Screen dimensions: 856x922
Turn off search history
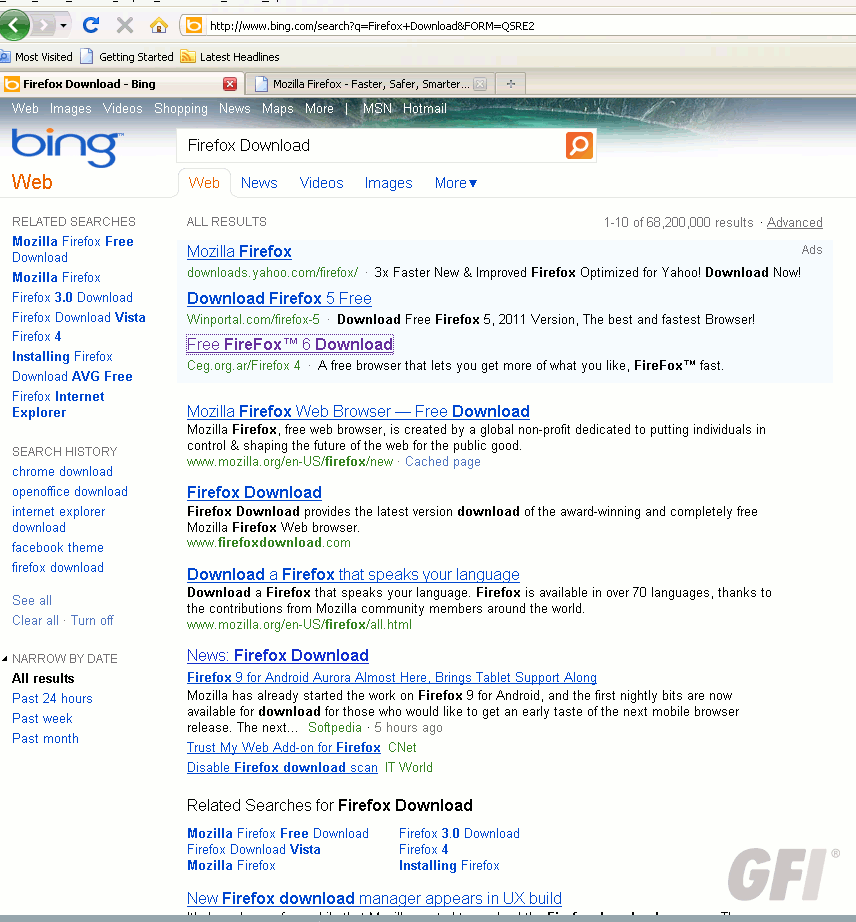point(92,620)
